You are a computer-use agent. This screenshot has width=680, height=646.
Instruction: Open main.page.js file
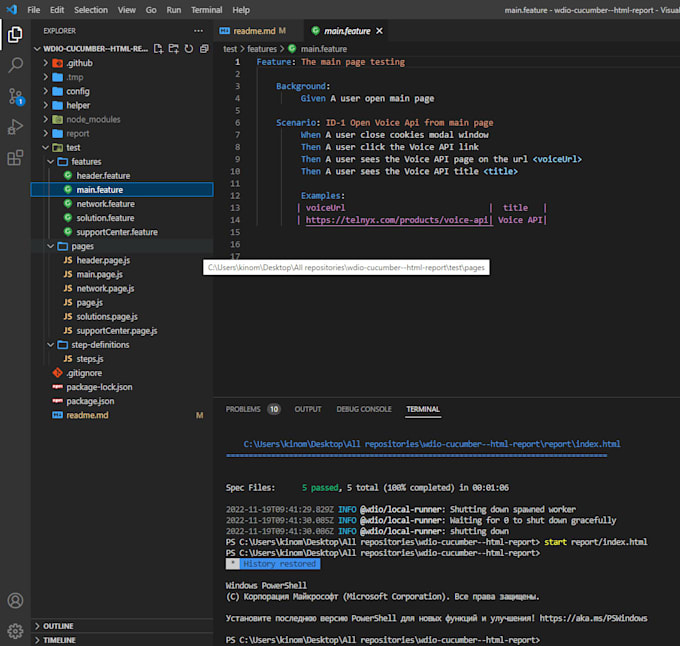[122, 274]
